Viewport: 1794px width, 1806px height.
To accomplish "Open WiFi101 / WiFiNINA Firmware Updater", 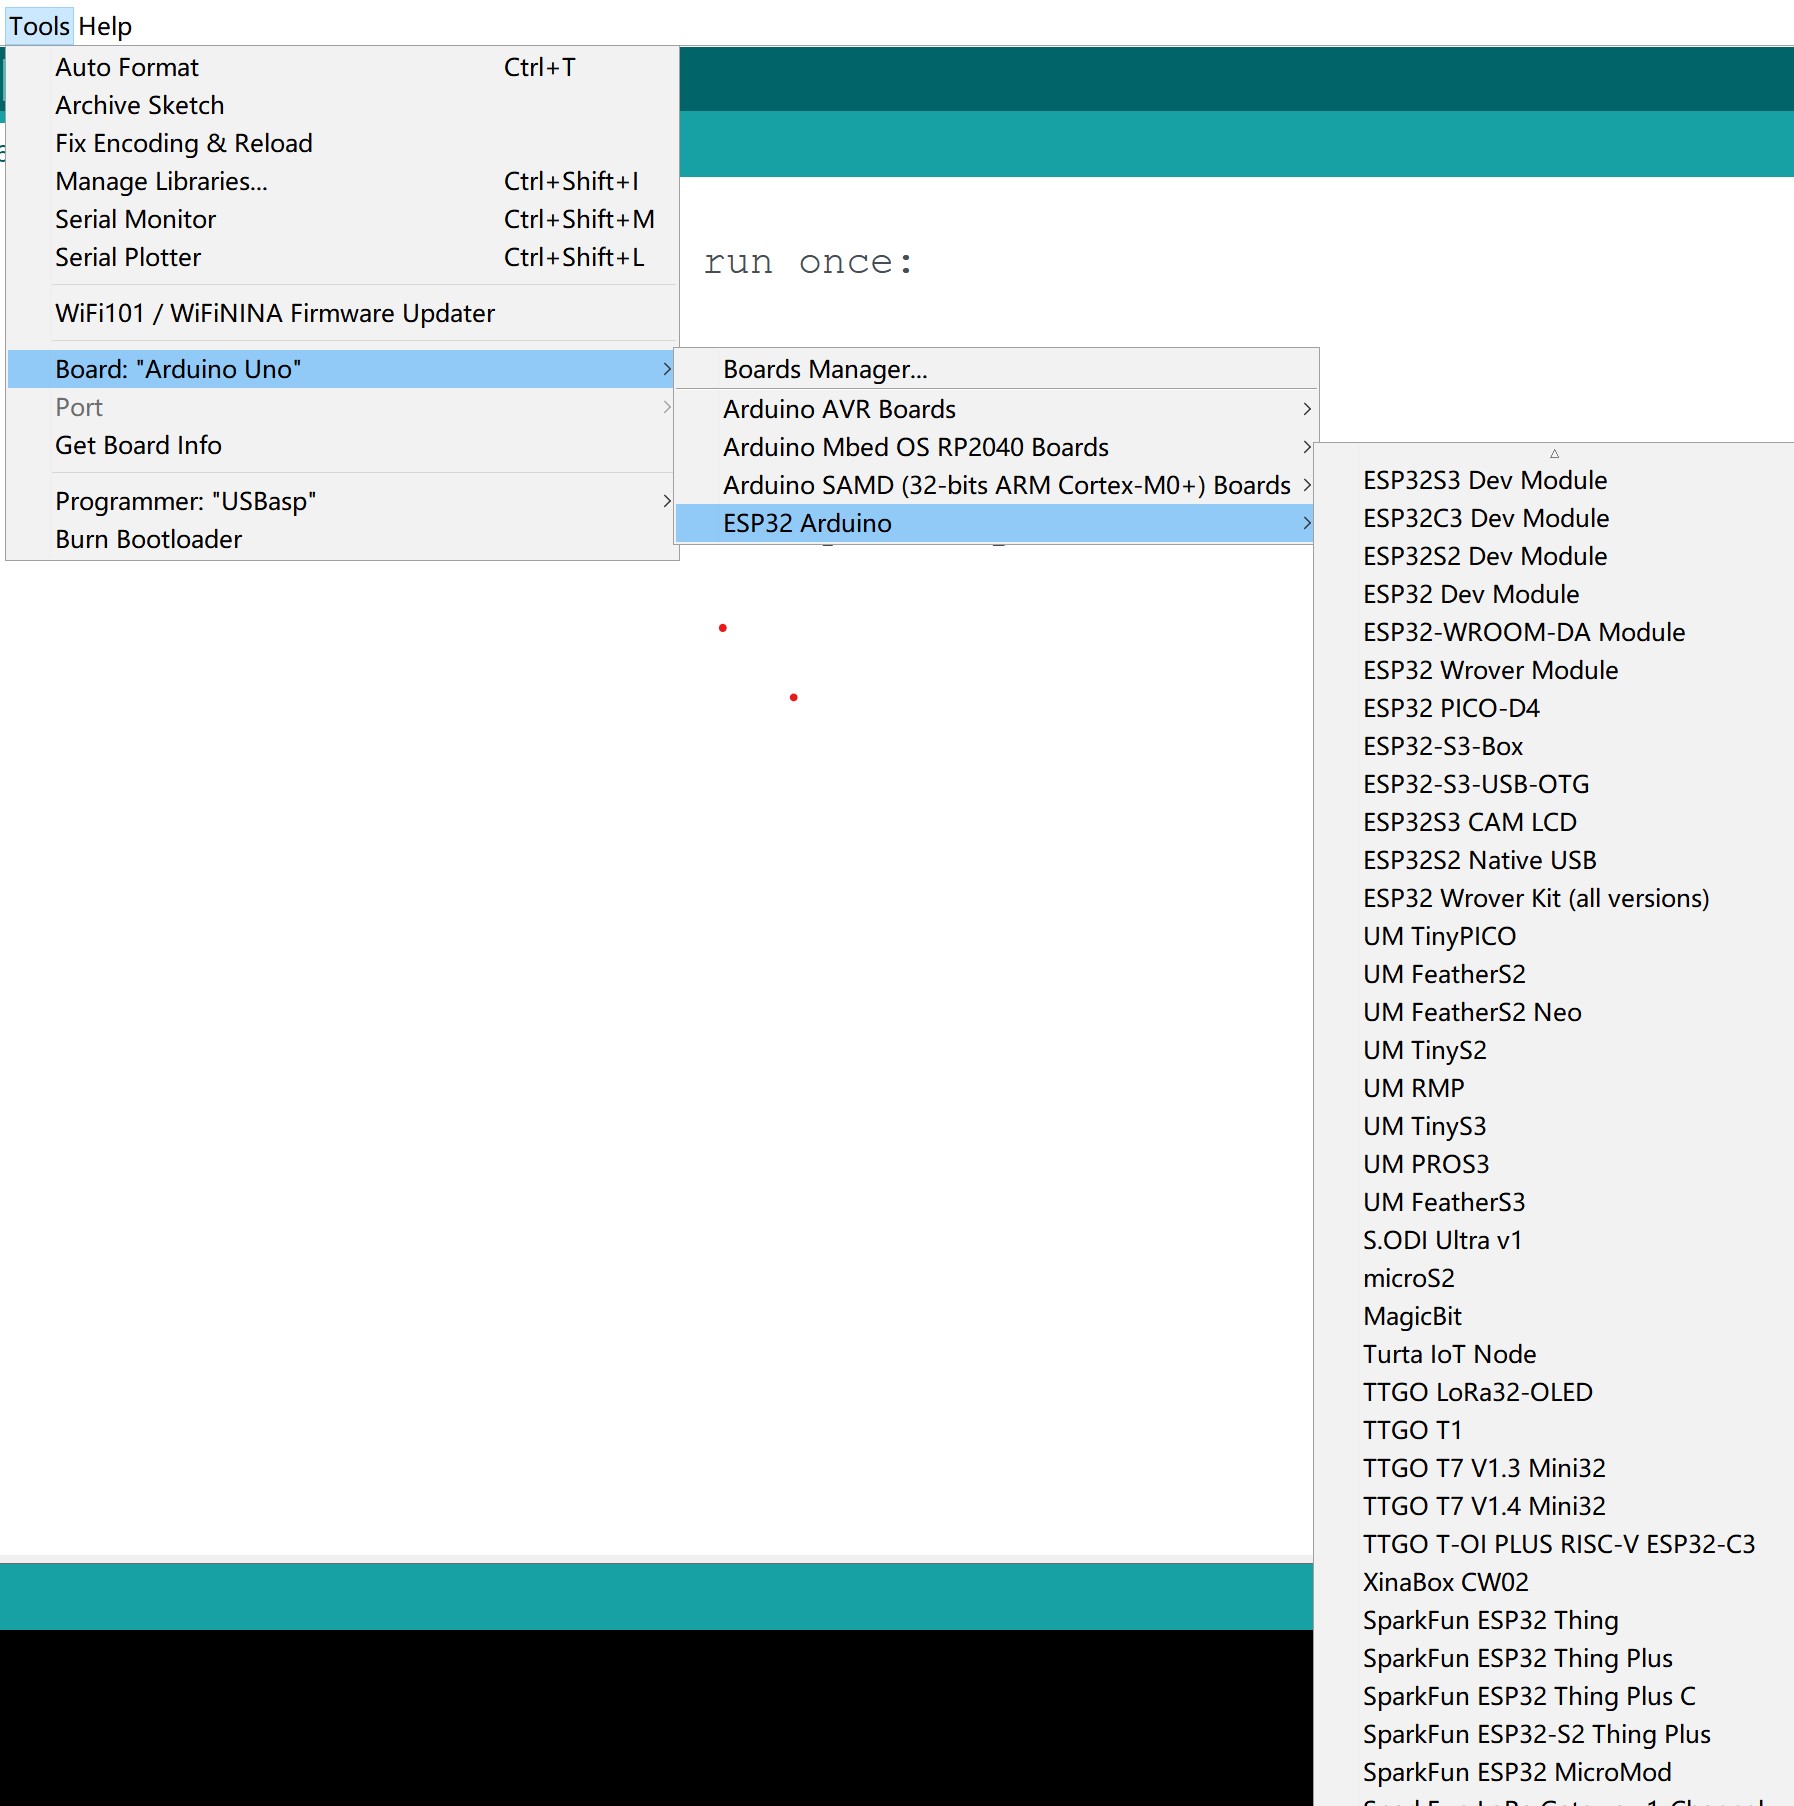I will pyautogui.click(x=343, y=313).
